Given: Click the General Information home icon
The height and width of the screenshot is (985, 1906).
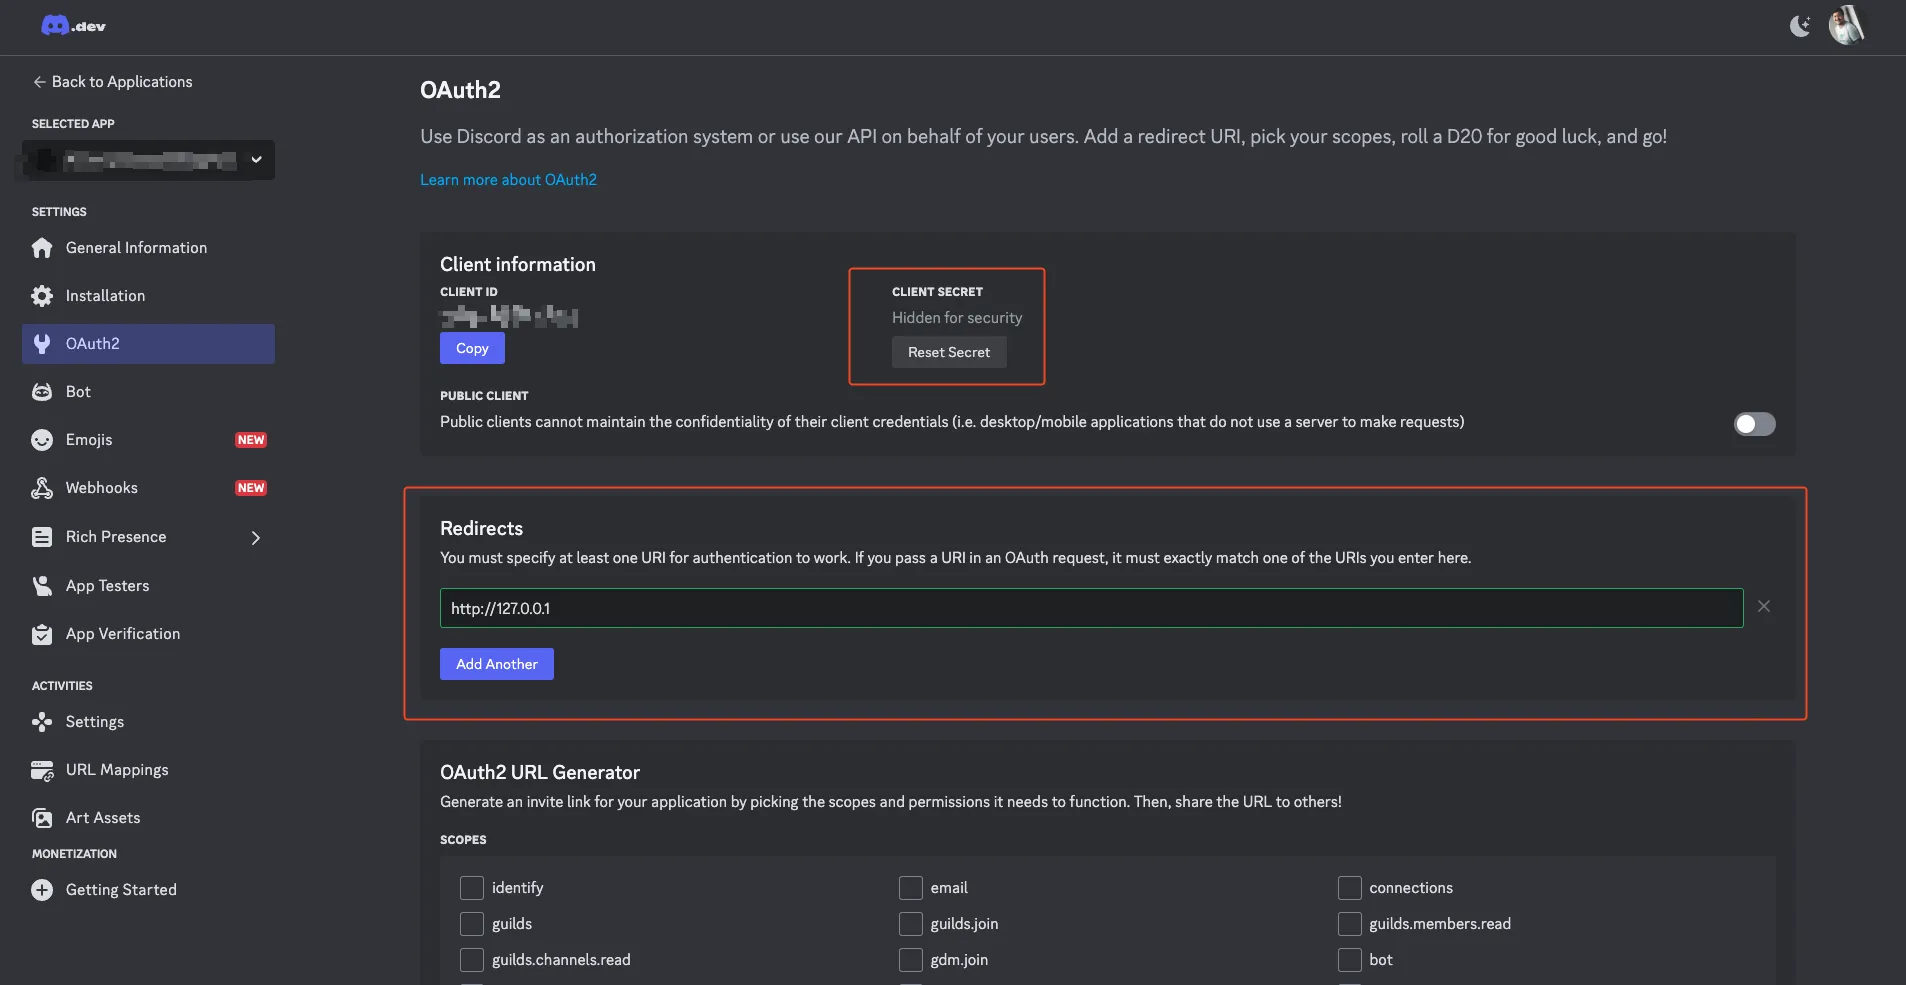Looking at the screenshot, I should pyautogui.click(x=41, y=247).
